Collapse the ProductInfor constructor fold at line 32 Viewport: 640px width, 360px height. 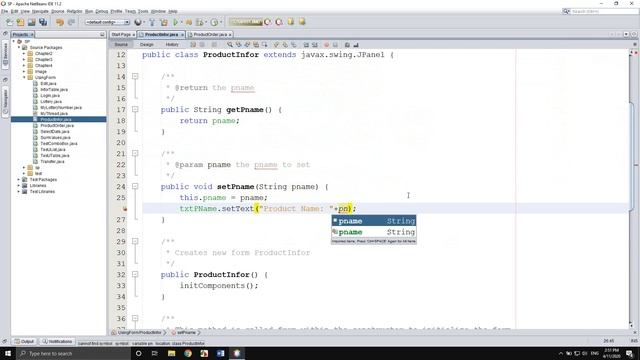coord(135,274)
